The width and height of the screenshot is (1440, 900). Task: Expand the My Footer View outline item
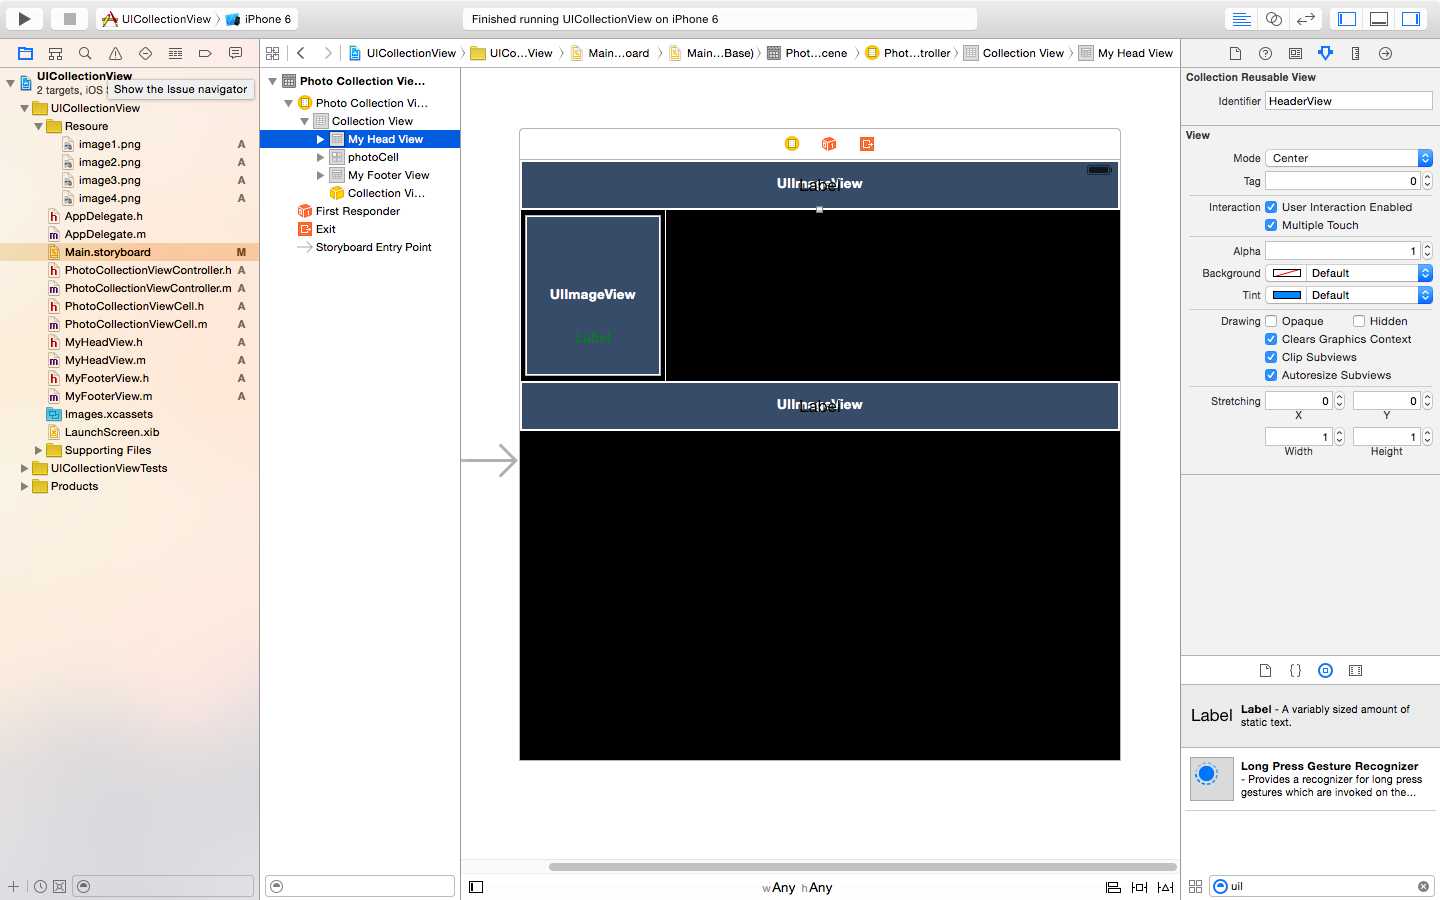click(x=320, y=175)
